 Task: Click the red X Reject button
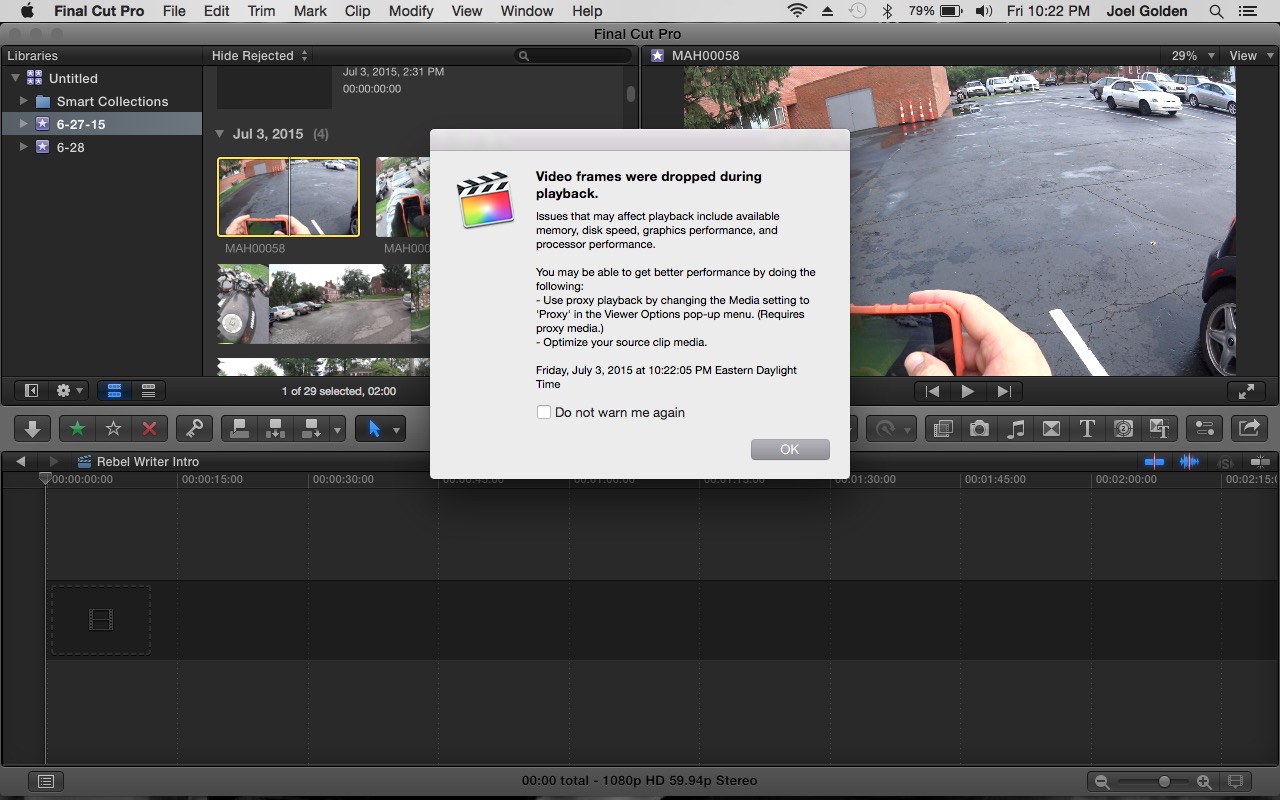click(149, 429)
